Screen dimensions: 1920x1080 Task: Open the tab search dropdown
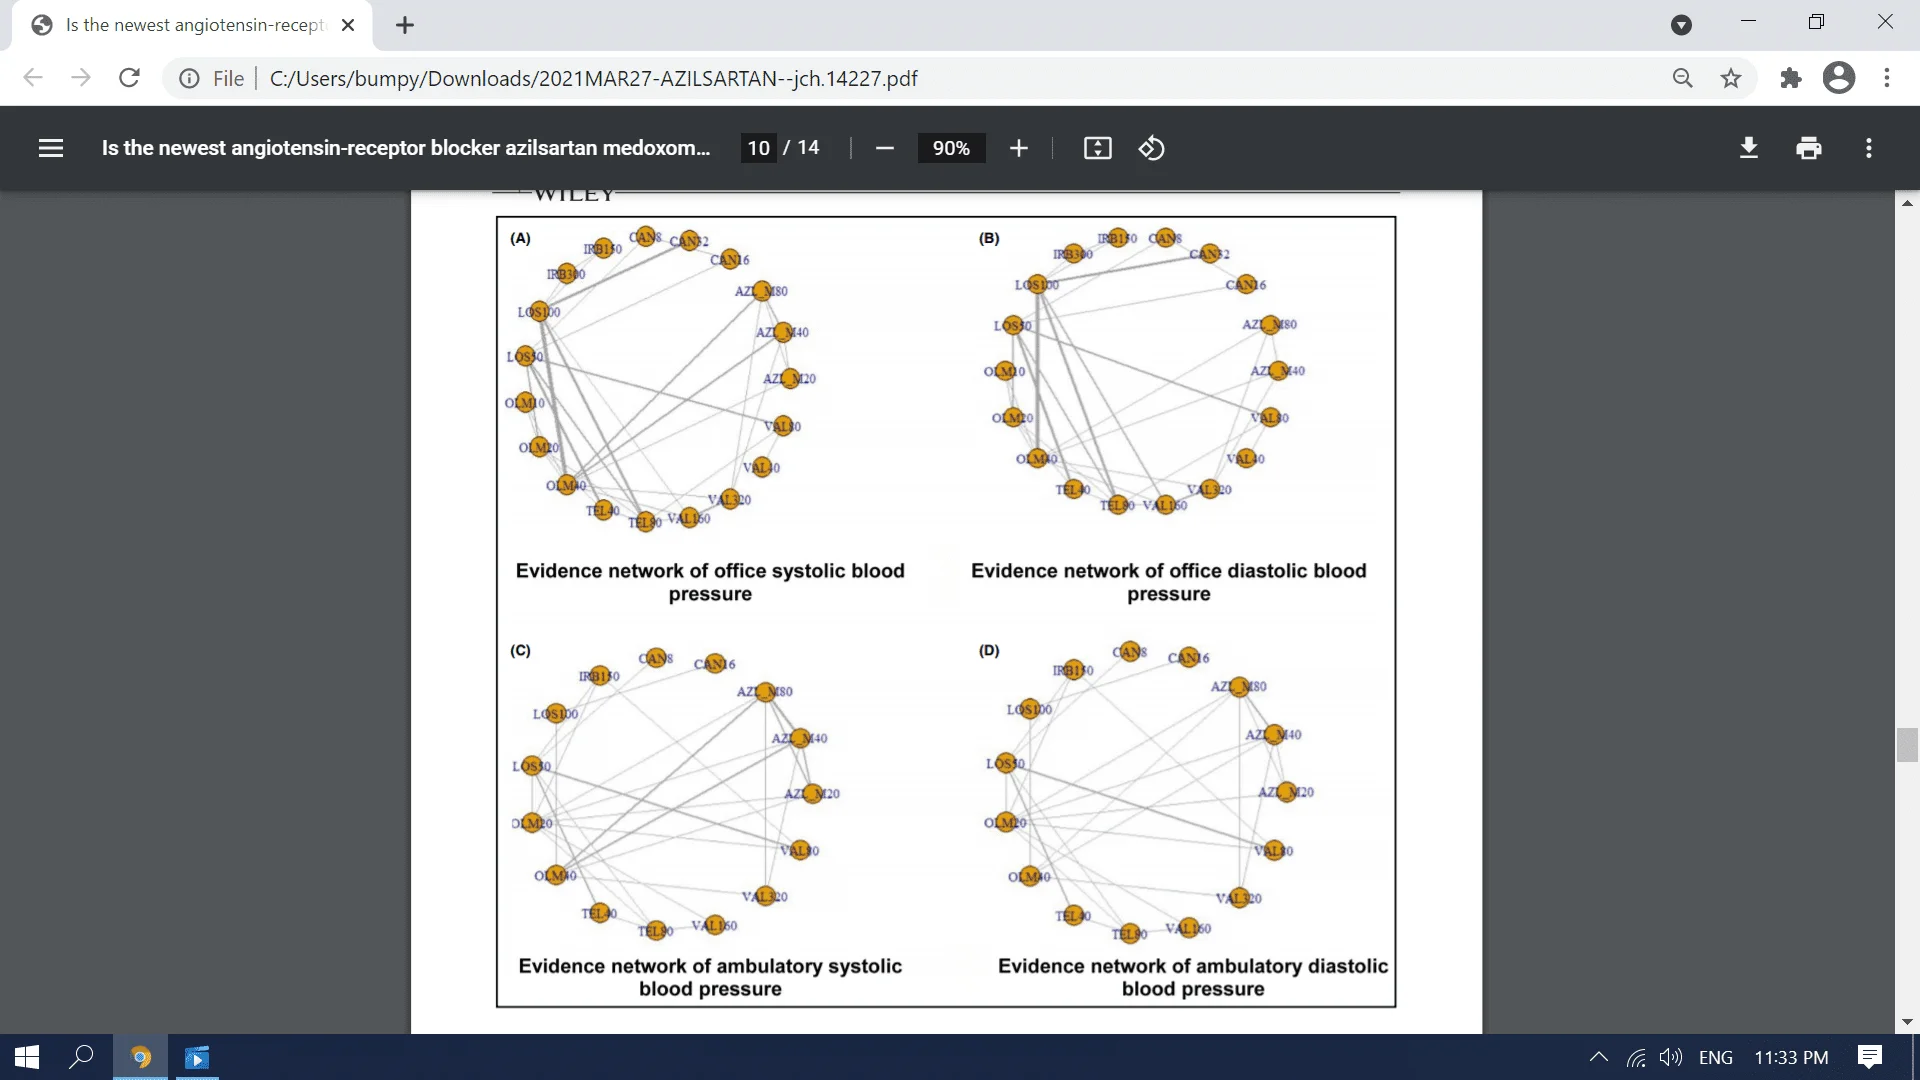(1682, 25)
